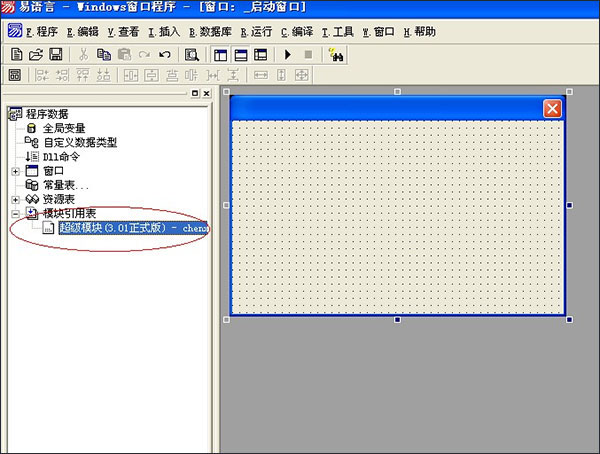Click the Copy icon in the toolbar
The width and height of the screenshot is (600, 454).
pos(104,54)
